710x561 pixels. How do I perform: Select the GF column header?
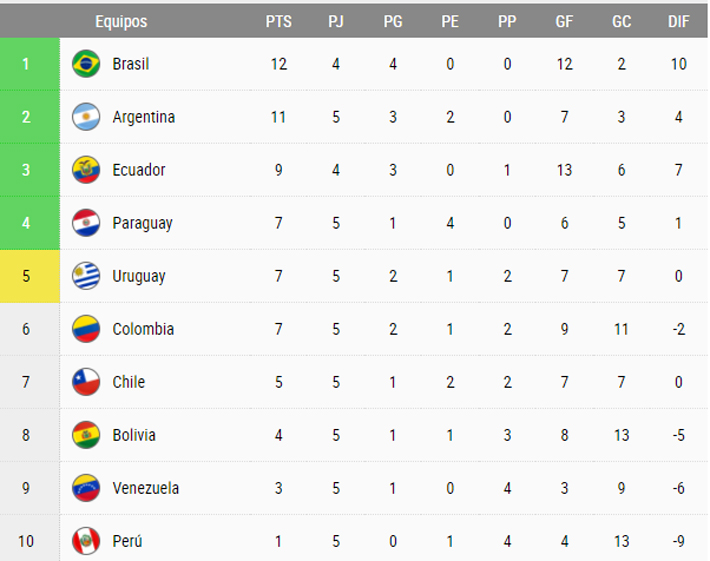click(564, 21)
